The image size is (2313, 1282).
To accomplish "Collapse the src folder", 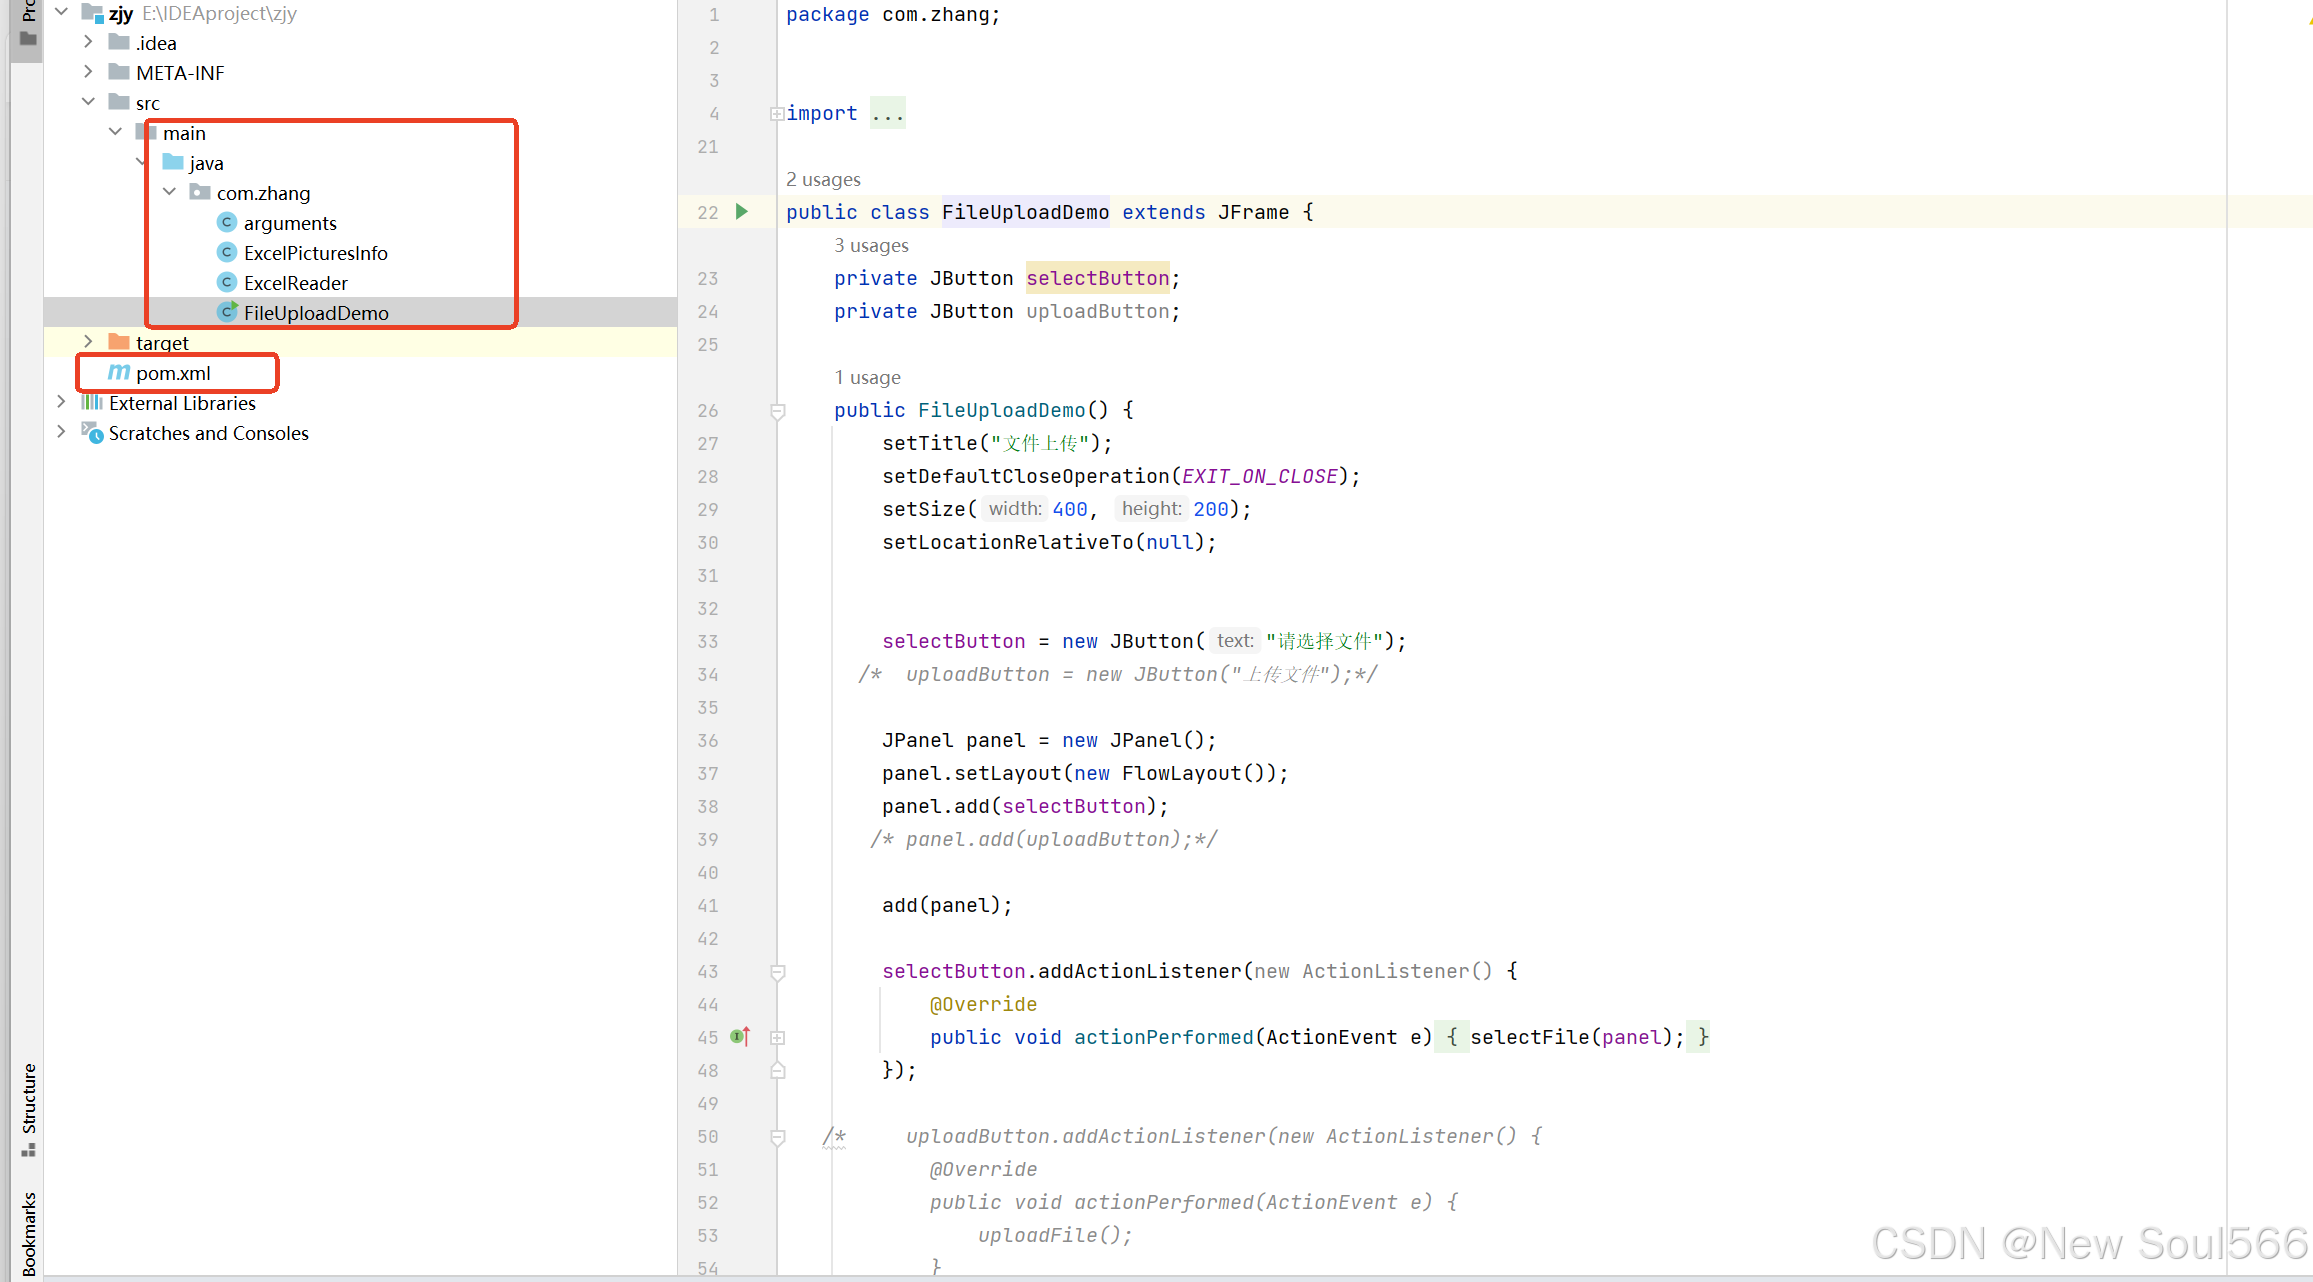I will [88, 102].
